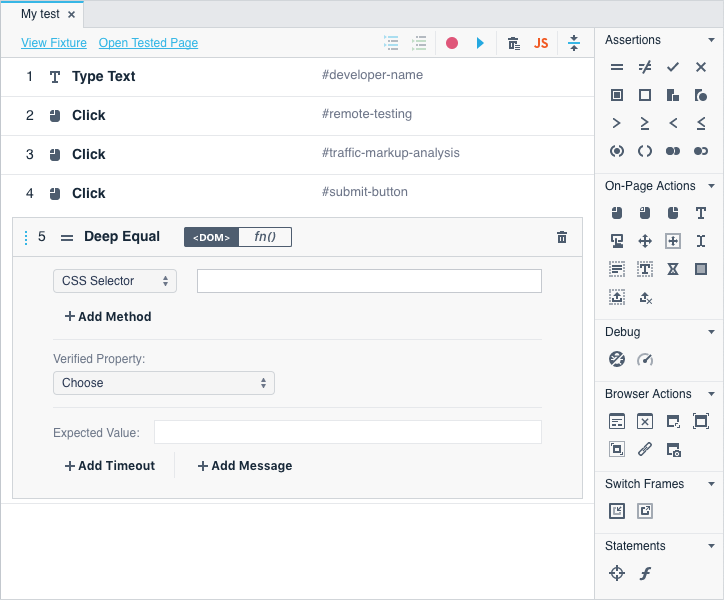The image size is (724, 600).
Task: Add the link icon in Browser Actions
Action: pos(645,449)
